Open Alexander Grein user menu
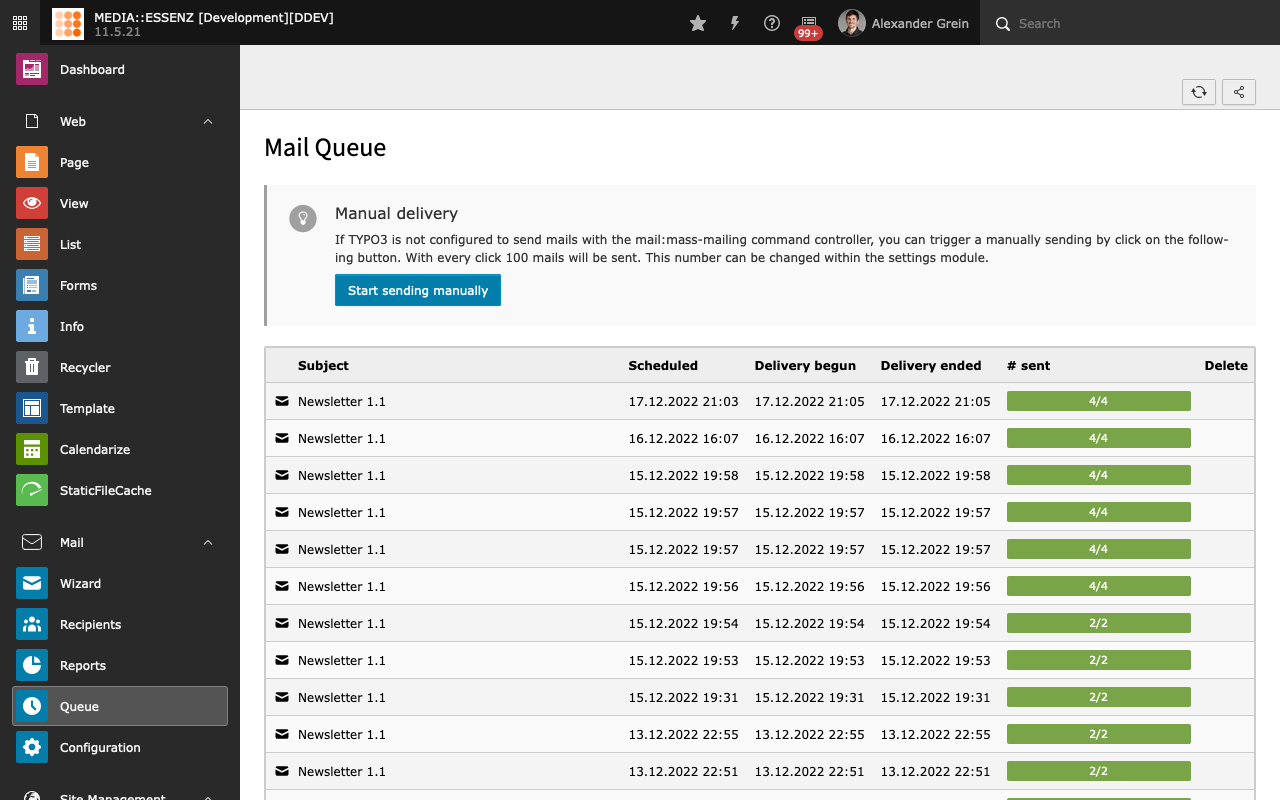 click(904, 23)
